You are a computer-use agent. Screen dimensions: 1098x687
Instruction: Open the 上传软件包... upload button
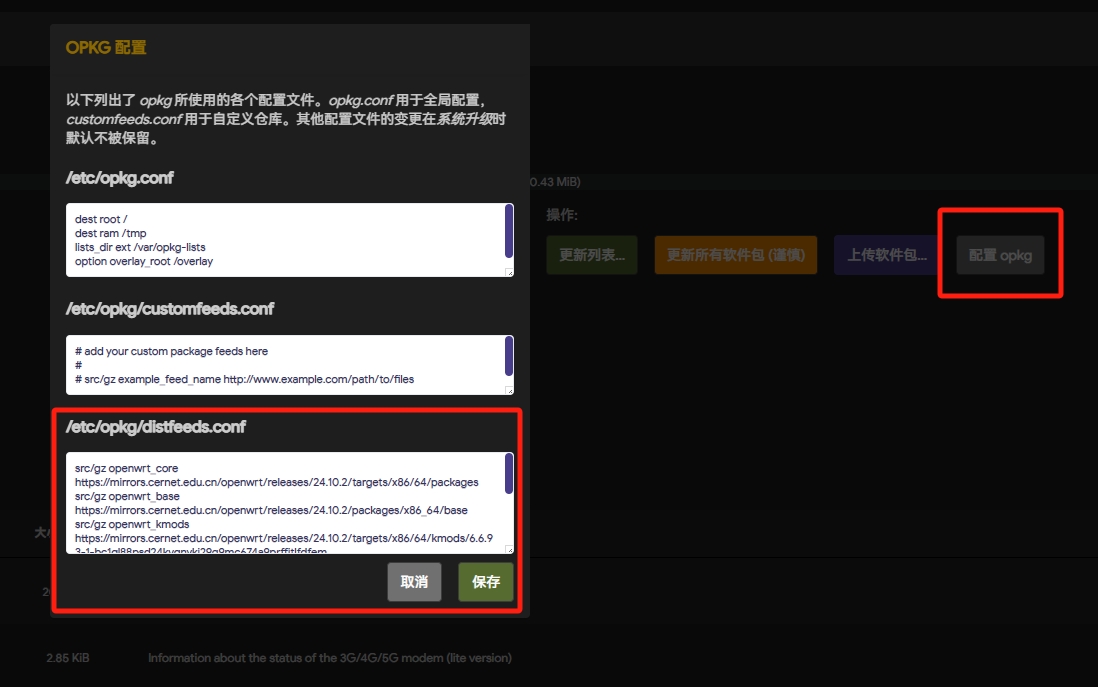[886, 255]
